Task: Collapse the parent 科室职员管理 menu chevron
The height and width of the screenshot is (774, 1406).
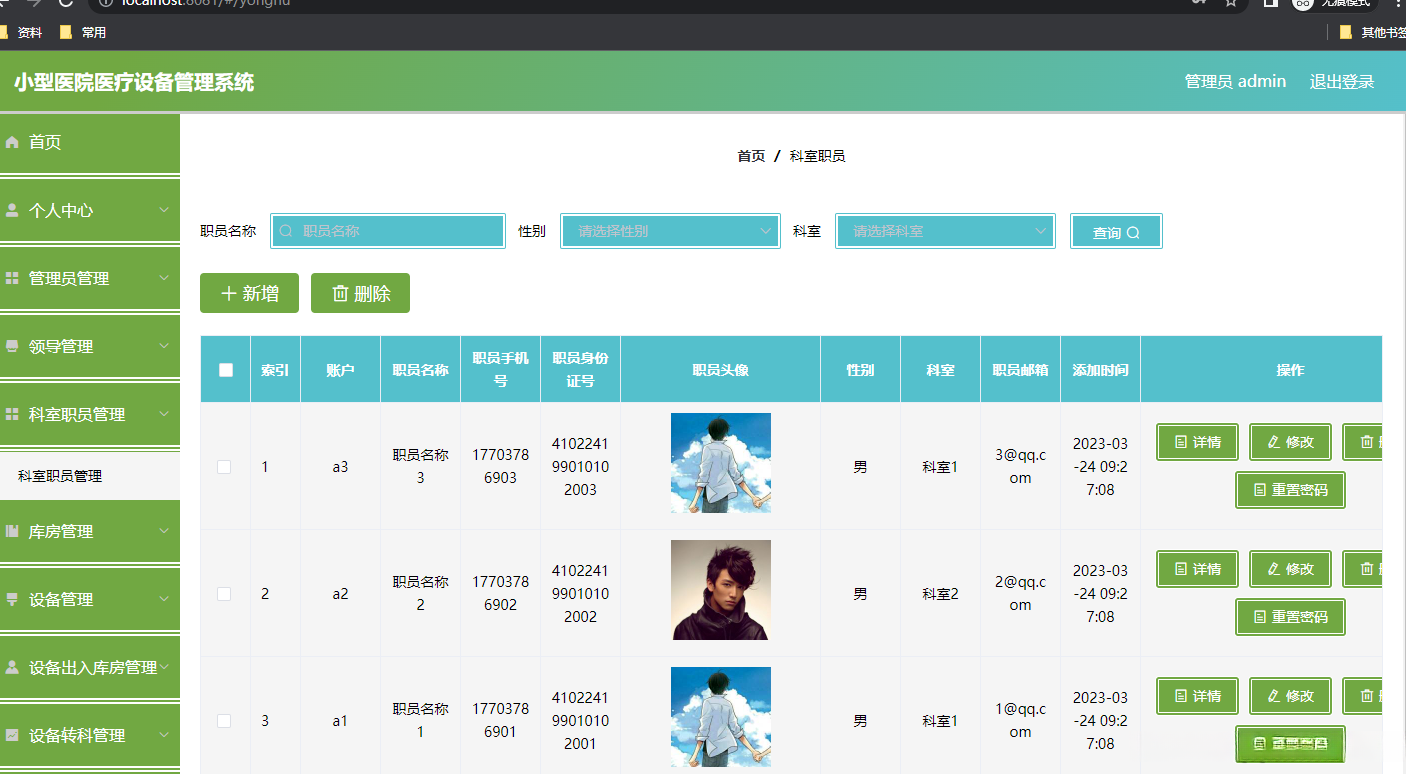Action: click(164, 414)
